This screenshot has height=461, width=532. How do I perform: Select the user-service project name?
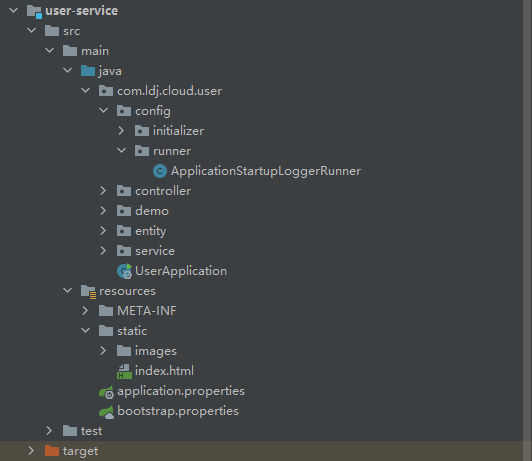point(82,11)
